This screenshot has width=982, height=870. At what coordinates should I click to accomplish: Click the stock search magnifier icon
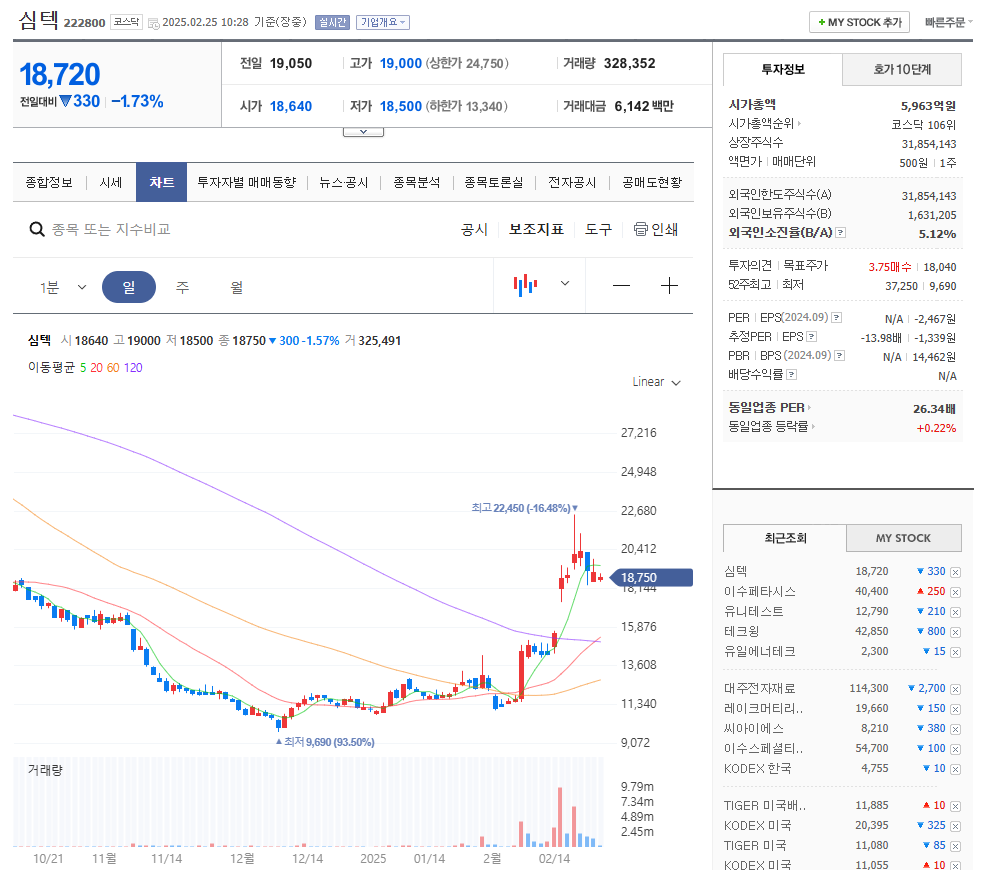tap(38, 230)
